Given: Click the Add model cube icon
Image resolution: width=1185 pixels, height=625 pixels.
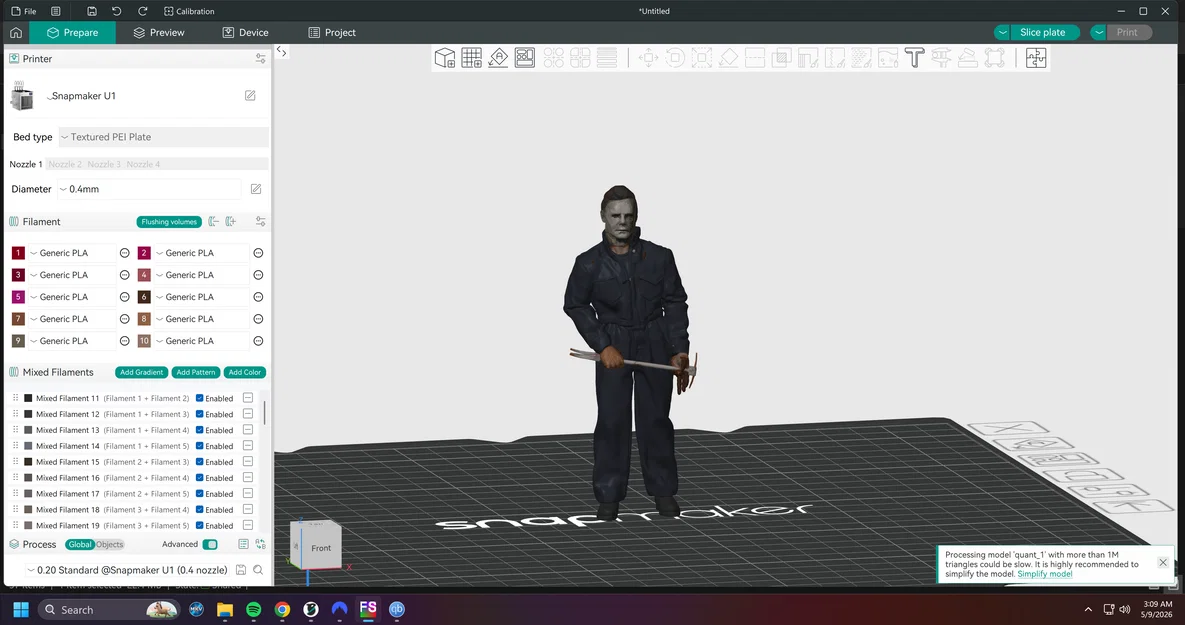Looking at the screenshot, I should [x=445, y=58].
